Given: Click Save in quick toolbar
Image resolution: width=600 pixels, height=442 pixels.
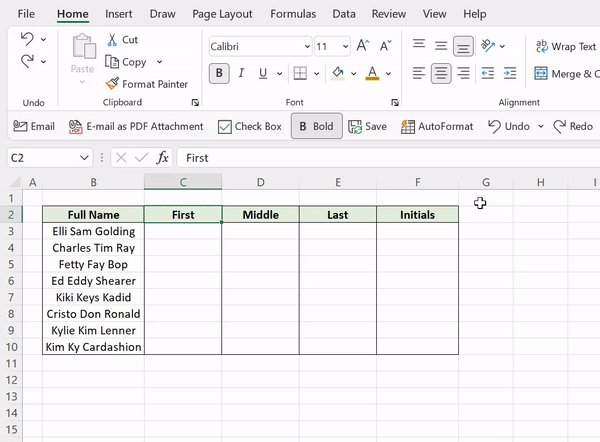Looking at the screenshot, I should (x=367, y=126).
